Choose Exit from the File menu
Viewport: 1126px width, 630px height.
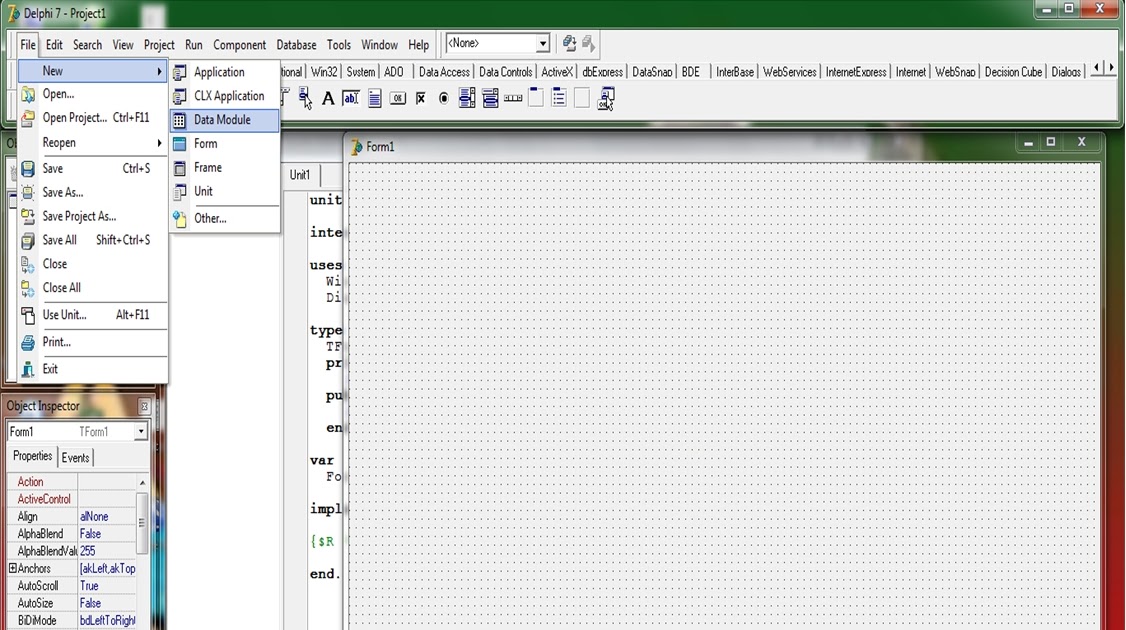coord(93,369)
